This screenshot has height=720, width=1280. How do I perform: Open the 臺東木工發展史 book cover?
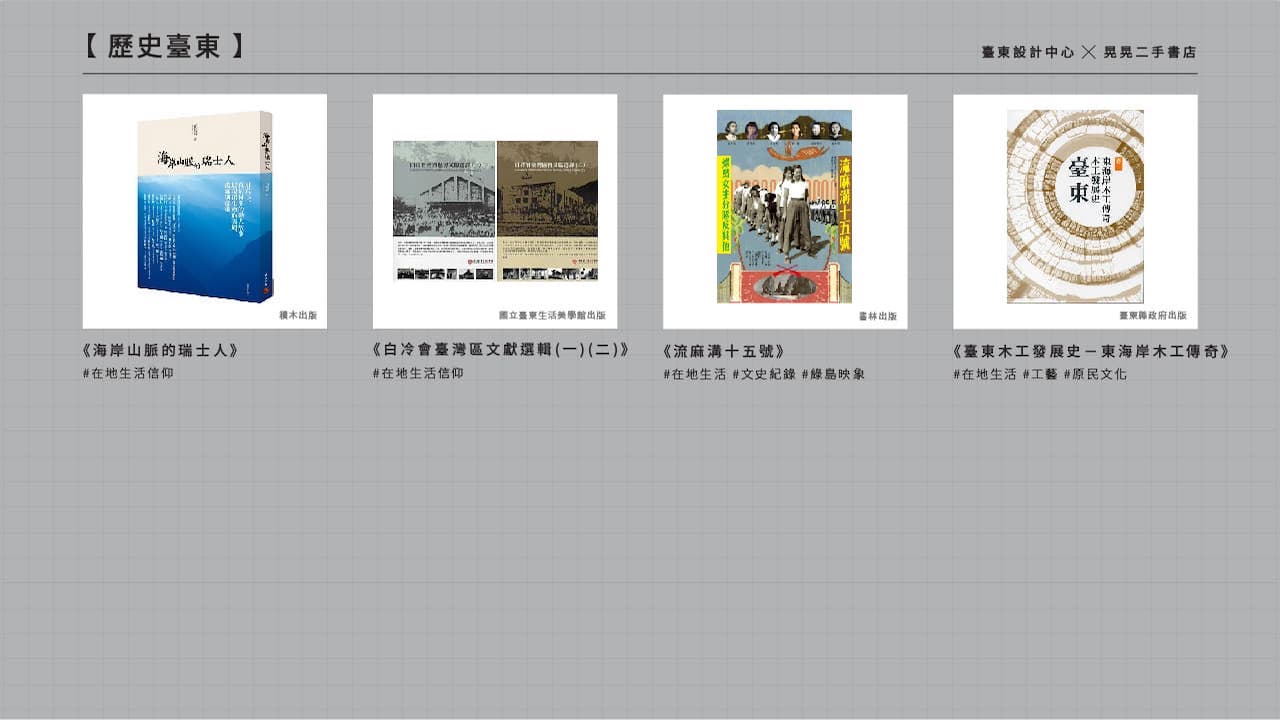1075,206
